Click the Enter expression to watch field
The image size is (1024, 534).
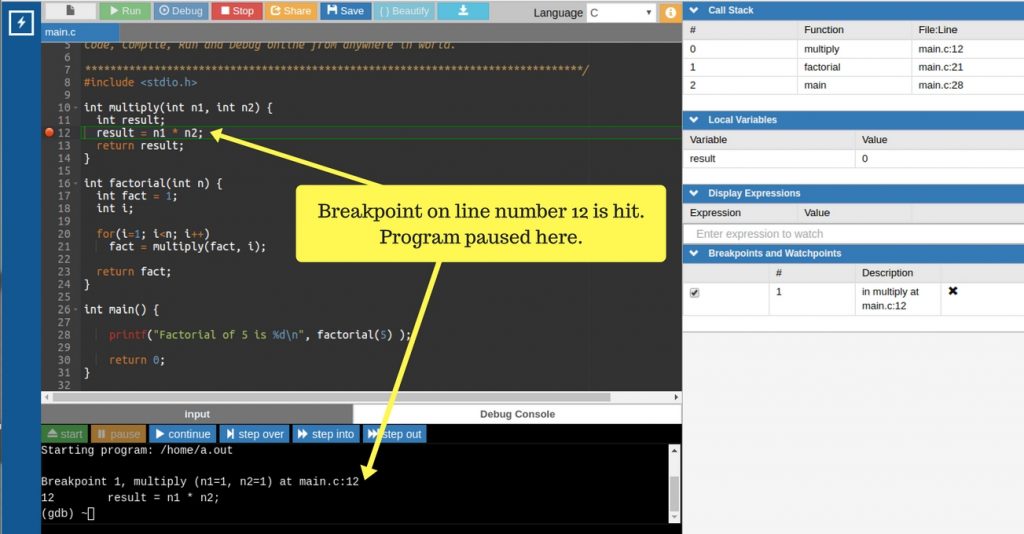click(x=852, y=234)
